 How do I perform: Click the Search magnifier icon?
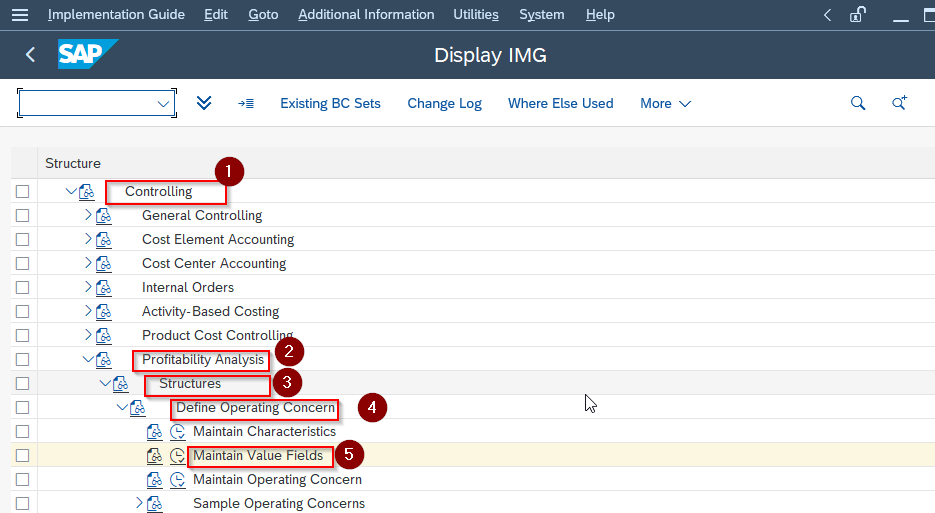857,103
